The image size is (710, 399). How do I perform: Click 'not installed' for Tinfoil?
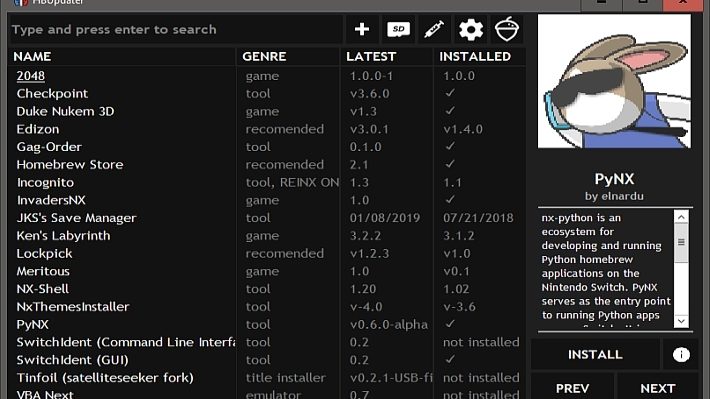click(481, 377)
